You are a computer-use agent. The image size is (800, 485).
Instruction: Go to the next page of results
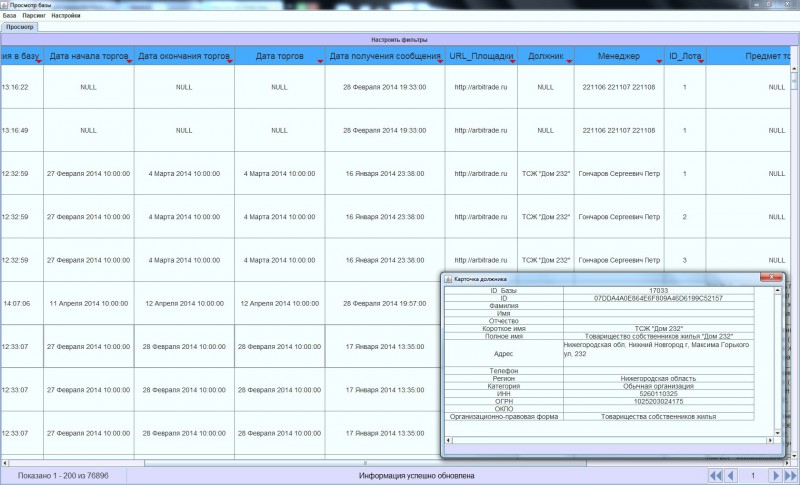coord(776,476)
